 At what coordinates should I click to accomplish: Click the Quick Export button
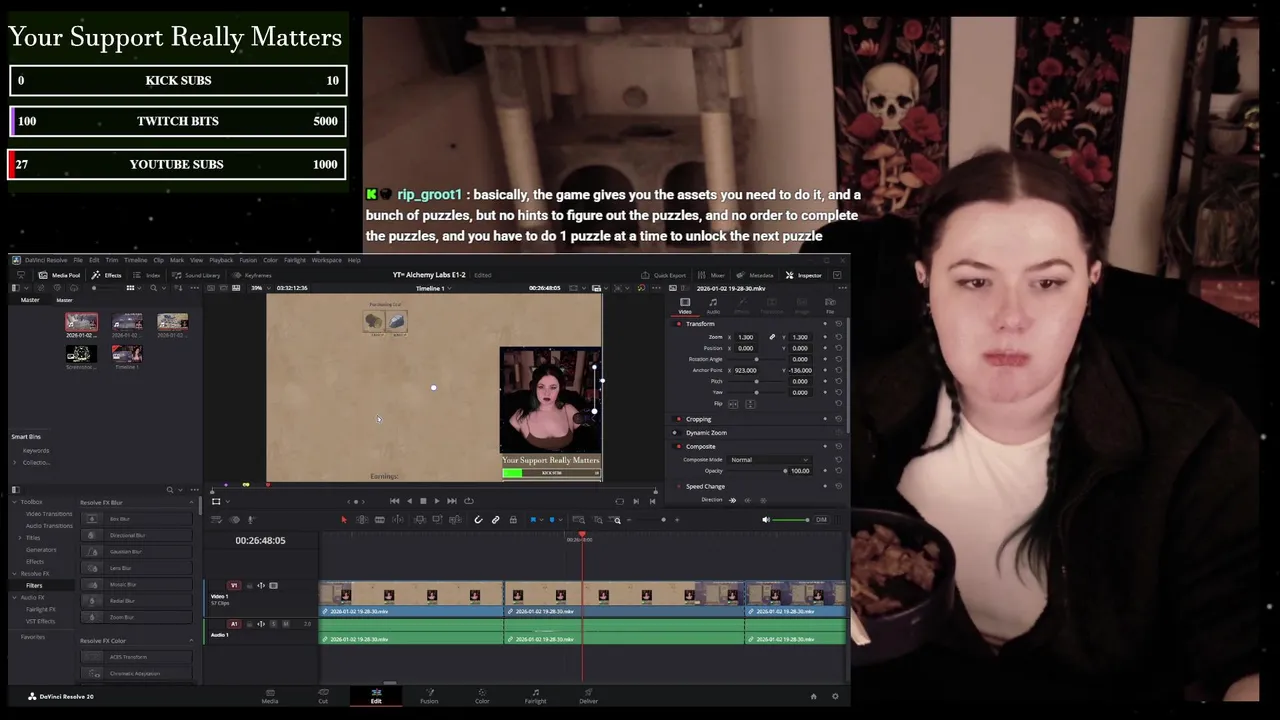pyautogui.click(x=663, y=275)
